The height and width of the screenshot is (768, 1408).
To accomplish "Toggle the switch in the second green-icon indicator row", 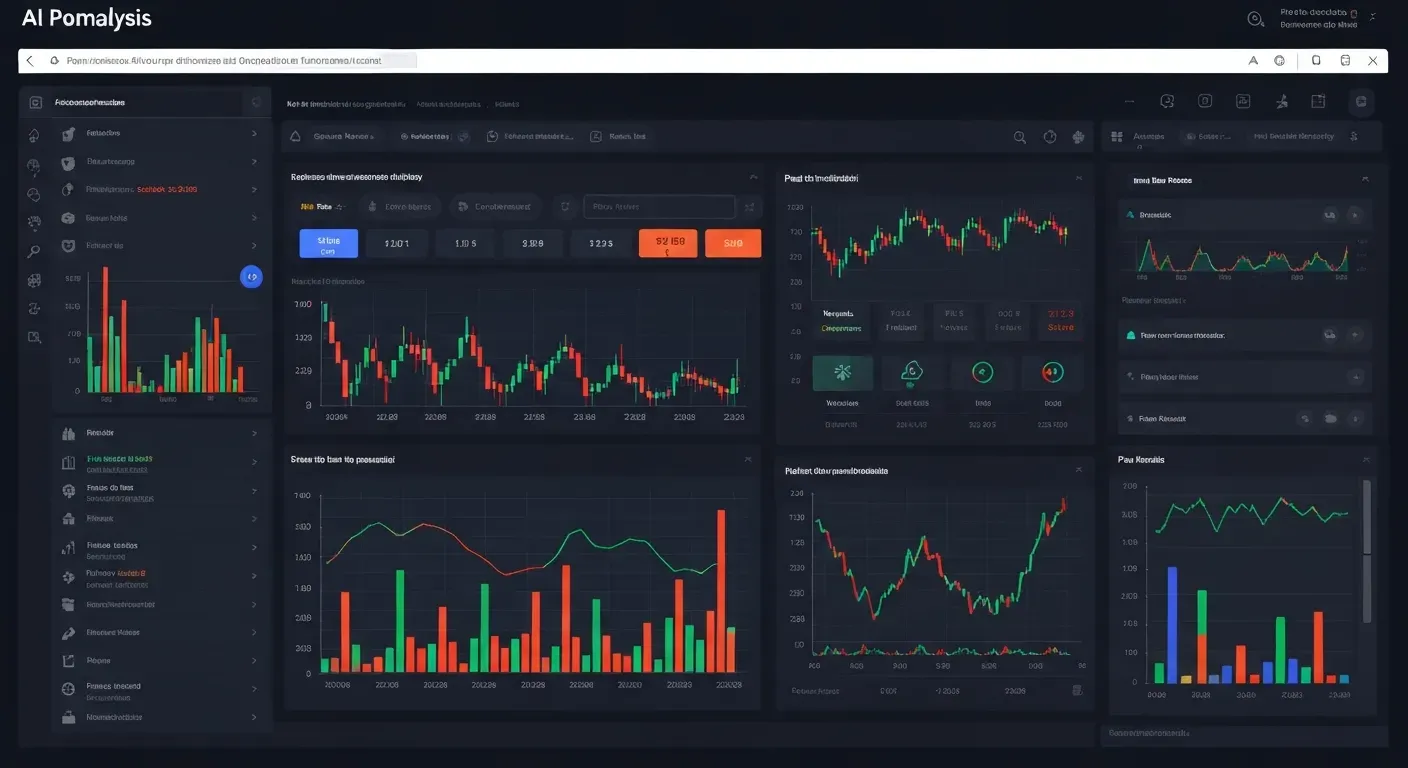I will [1330, 336].
